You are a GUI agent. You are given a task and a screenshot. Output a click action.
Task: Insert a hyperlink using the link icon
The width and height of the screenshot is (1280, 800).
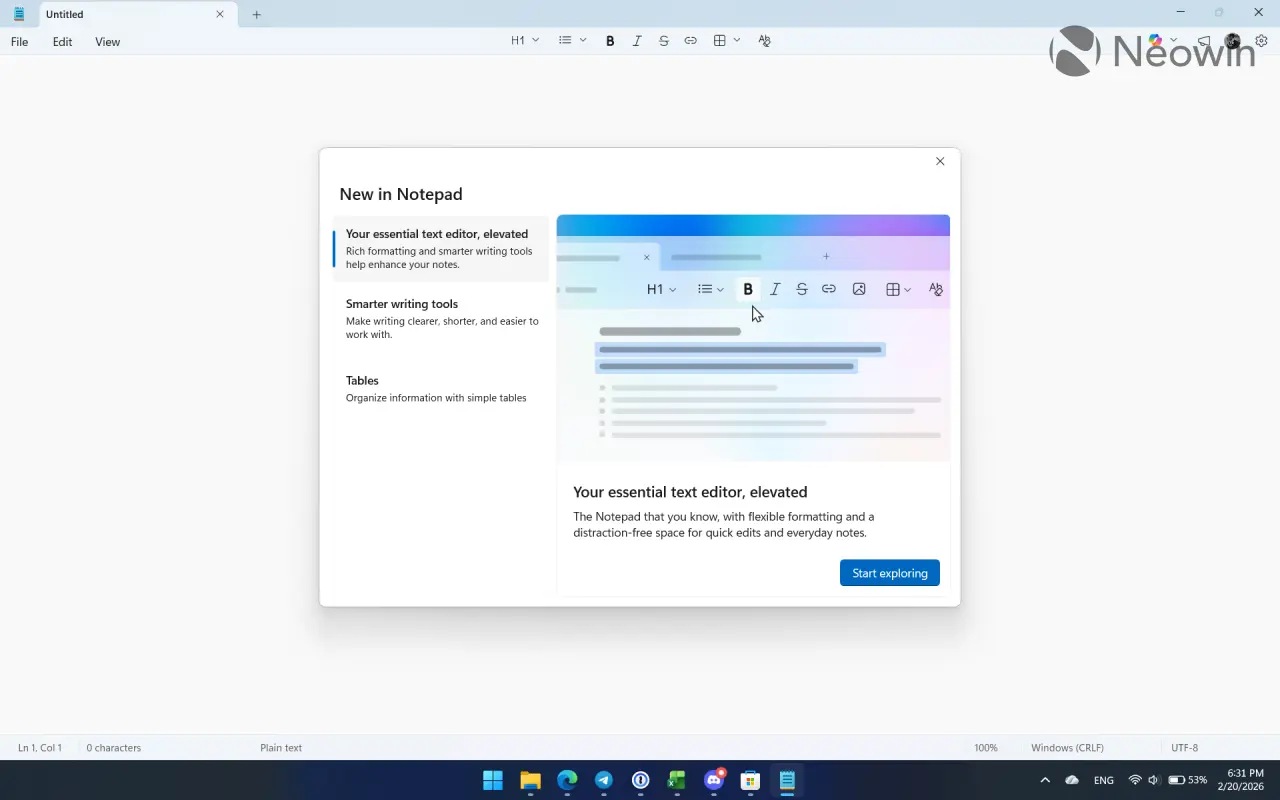(690, 40)
